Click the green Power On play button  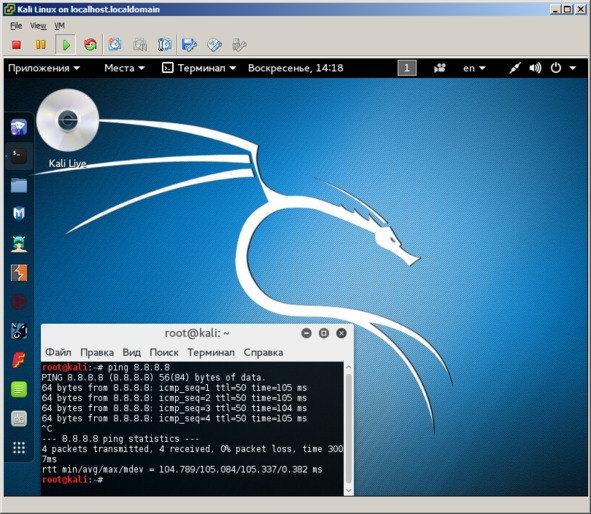point(66,45)
